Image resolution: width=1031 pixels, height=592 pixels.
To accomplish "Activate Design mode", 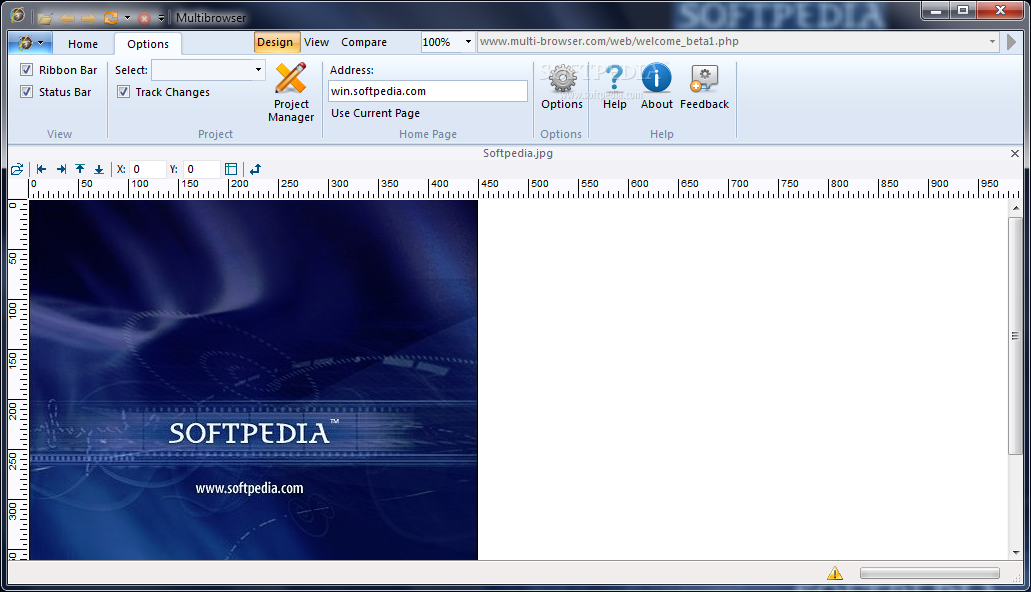I will click(275, 42).
